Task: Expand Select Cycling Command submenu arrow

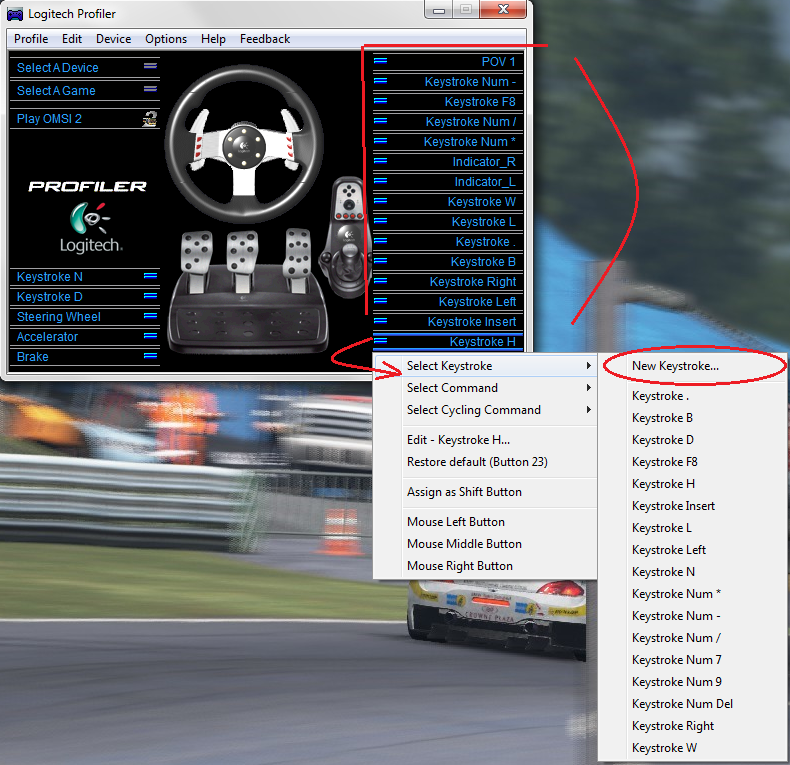Action: tap(588, 410)
